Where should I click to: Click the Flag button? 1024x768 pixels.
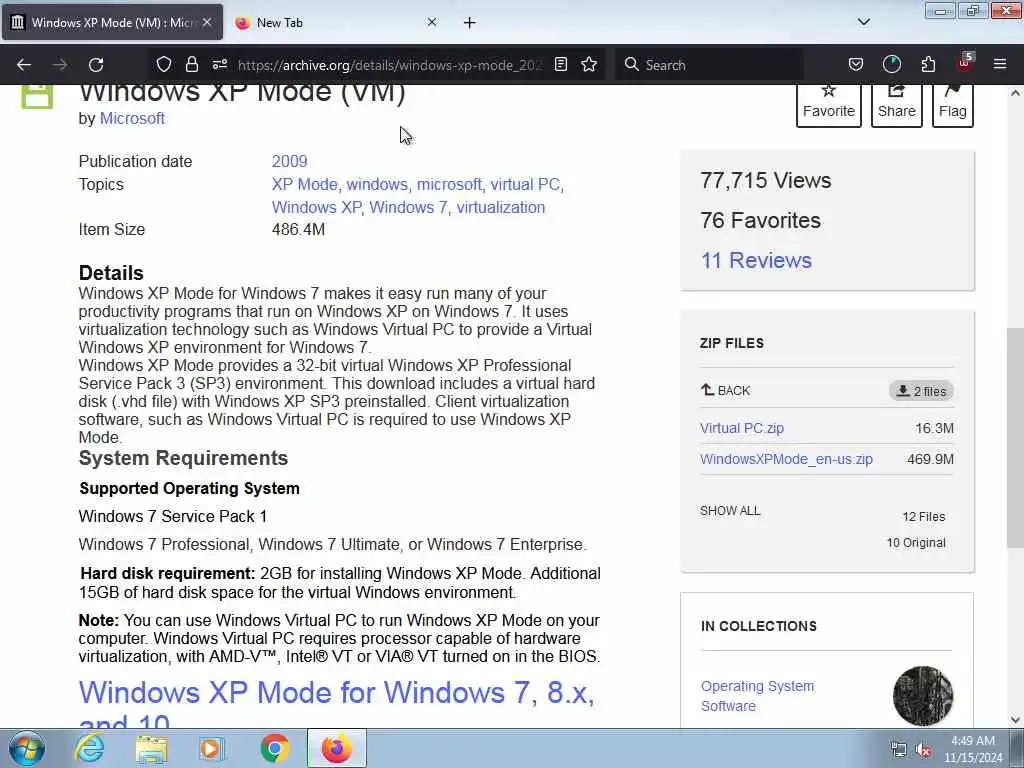point(953,104)
